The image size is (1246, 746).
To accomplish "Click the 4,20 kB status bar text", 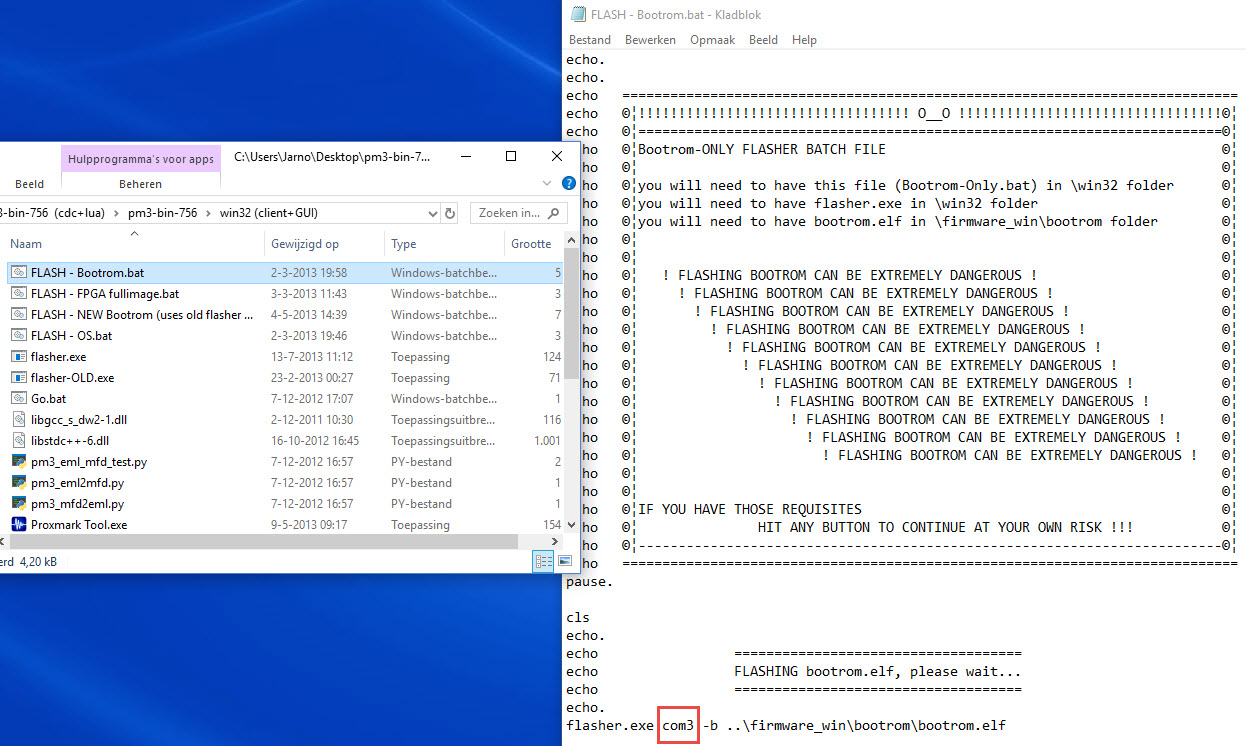I will (x=38, y=562).
